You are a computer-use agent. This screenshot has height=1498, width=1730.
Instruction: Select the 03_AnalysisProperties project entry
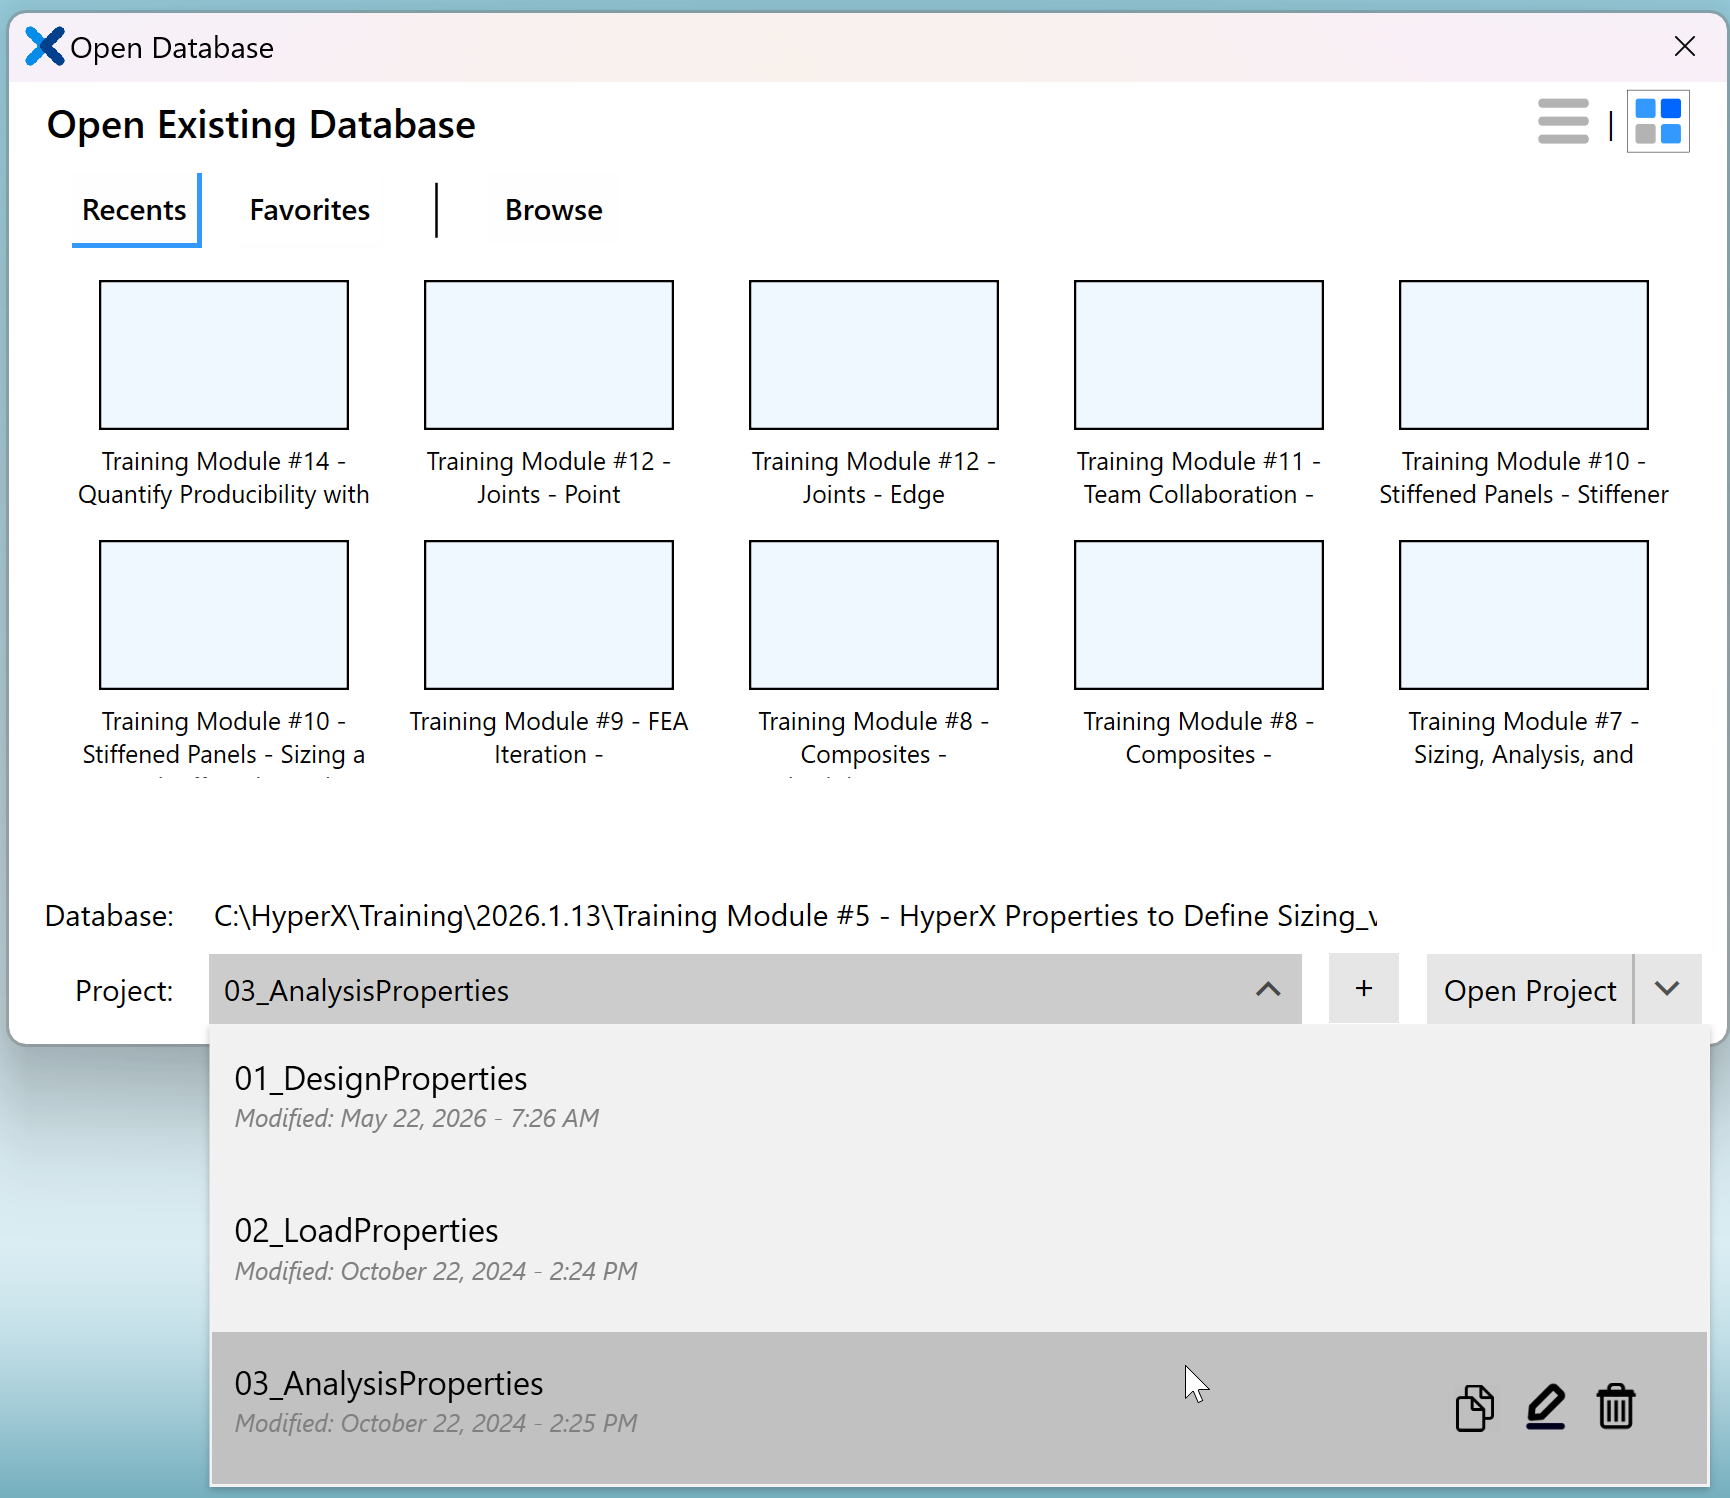[x=959, y=1408]
